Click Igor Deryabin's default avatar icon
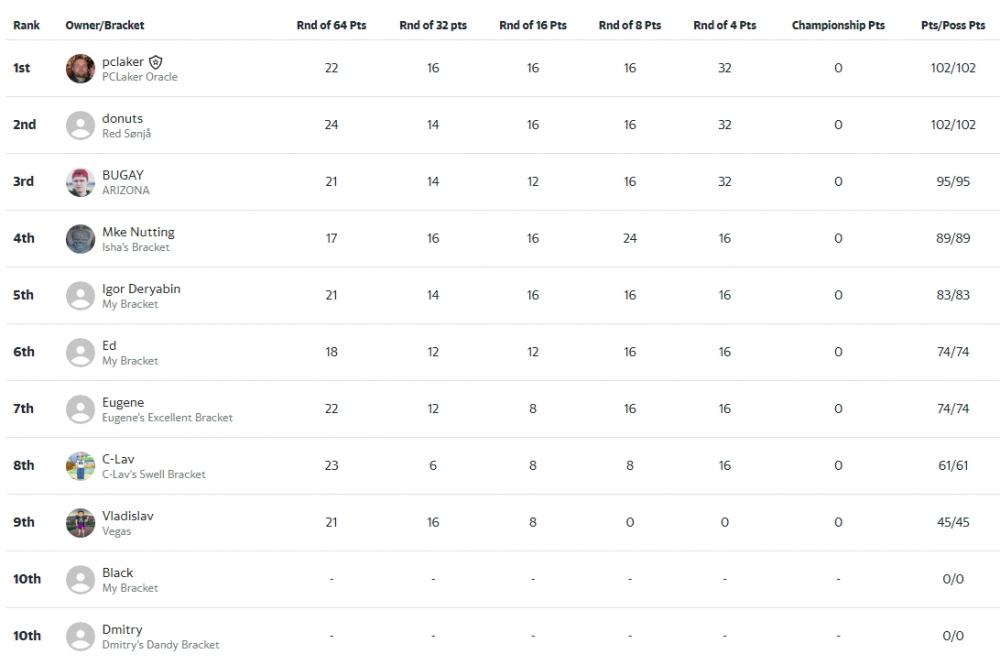The height and width of the screenshot is (665, 1000). 80,296
